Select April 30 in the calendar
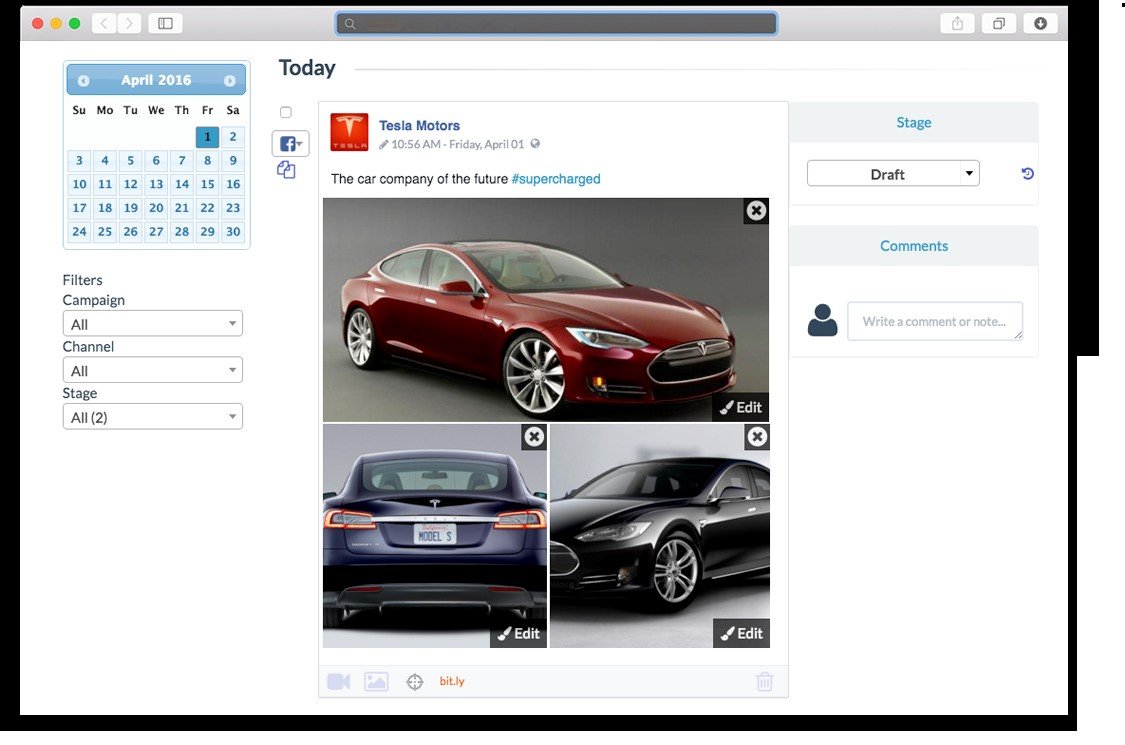1125x745 pixels. click(x=233, y=231)
